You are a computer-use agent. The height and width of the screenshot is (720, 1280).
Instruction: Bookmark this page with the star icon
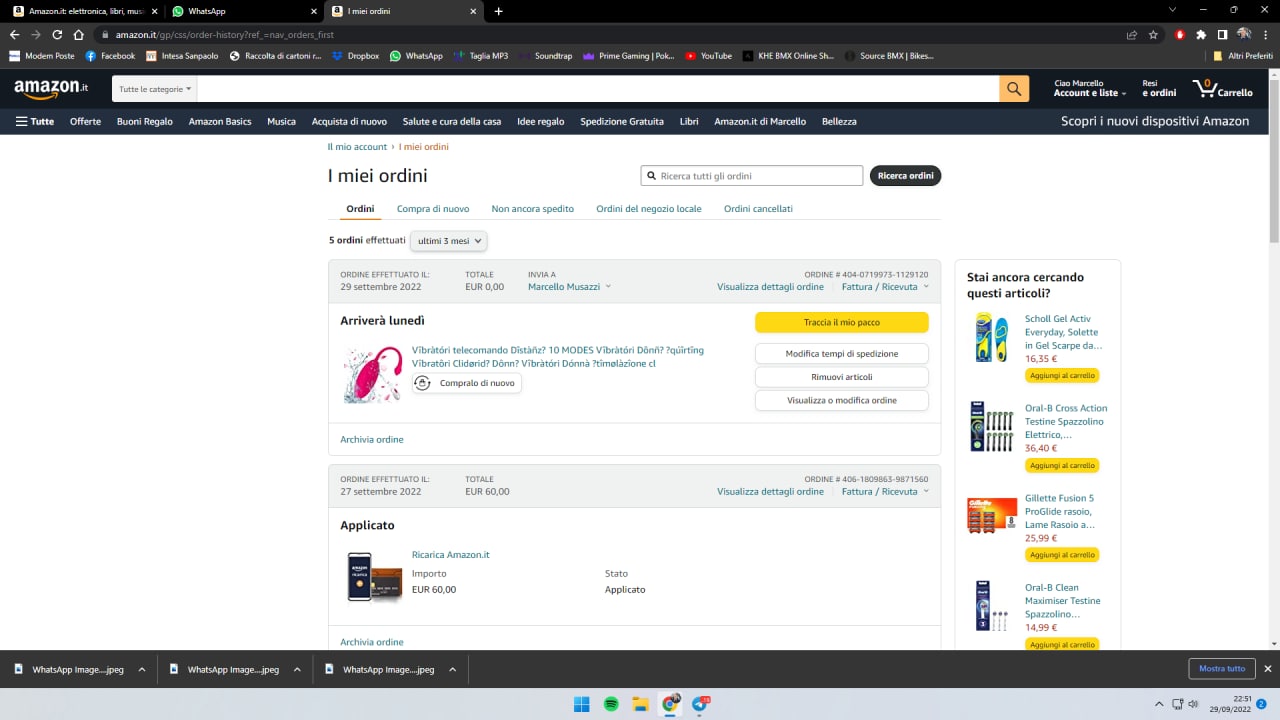tap(1153, 34)
